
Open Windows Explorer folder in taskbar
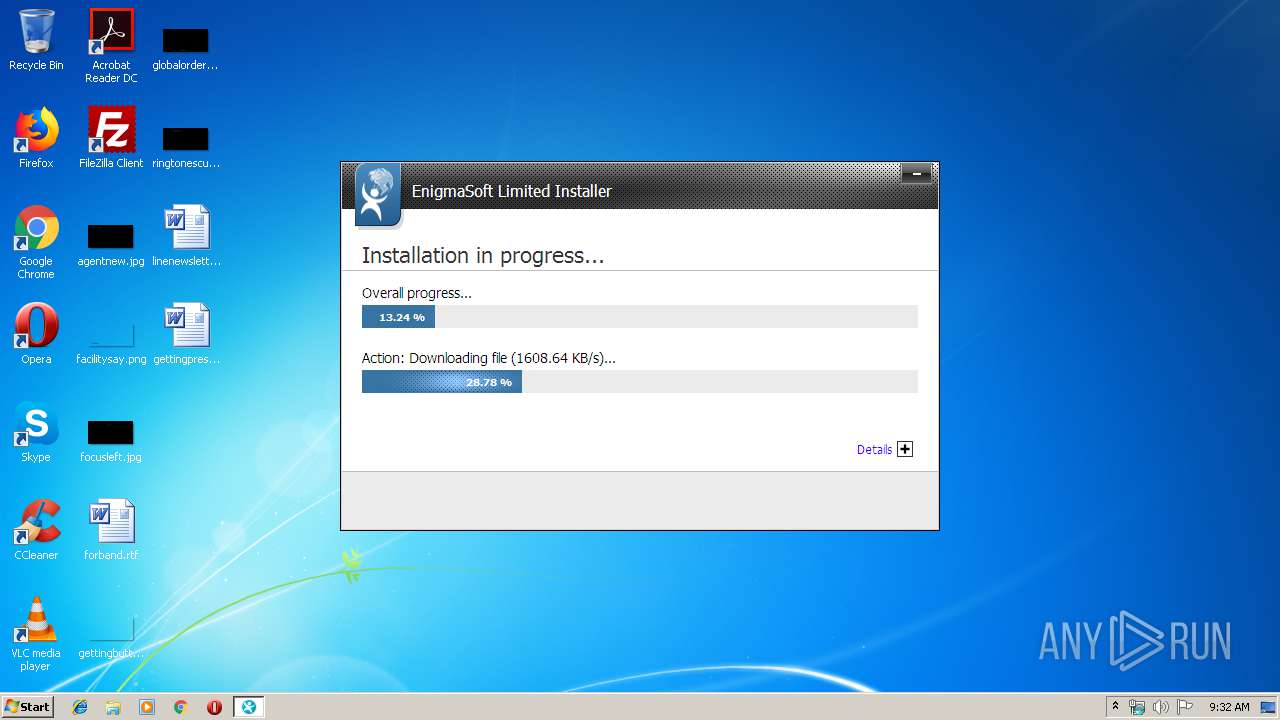113,707
